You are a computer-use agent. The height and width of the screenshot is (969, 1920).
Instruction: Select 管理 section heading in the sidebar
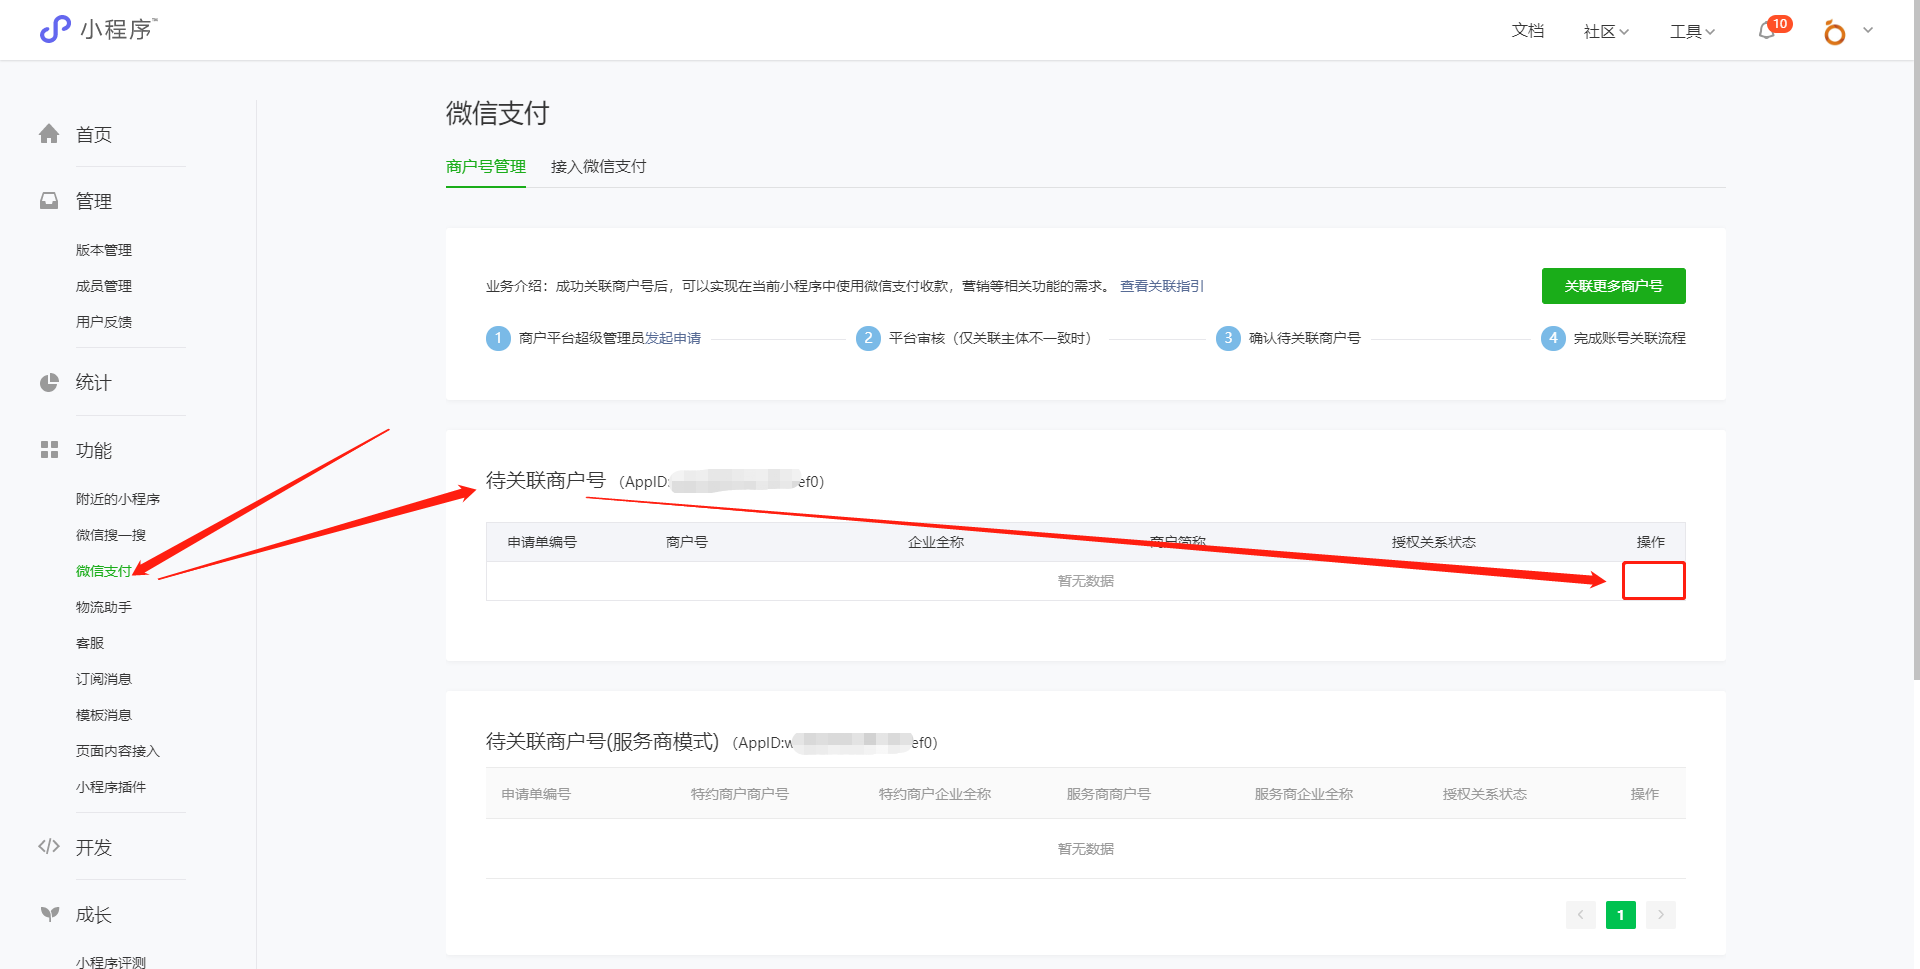(94, 201)
